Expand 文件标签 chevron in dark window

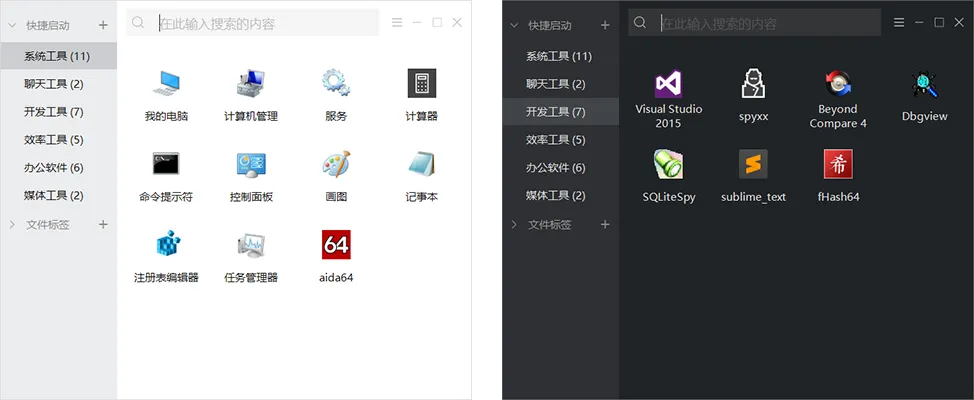(514, 224)
